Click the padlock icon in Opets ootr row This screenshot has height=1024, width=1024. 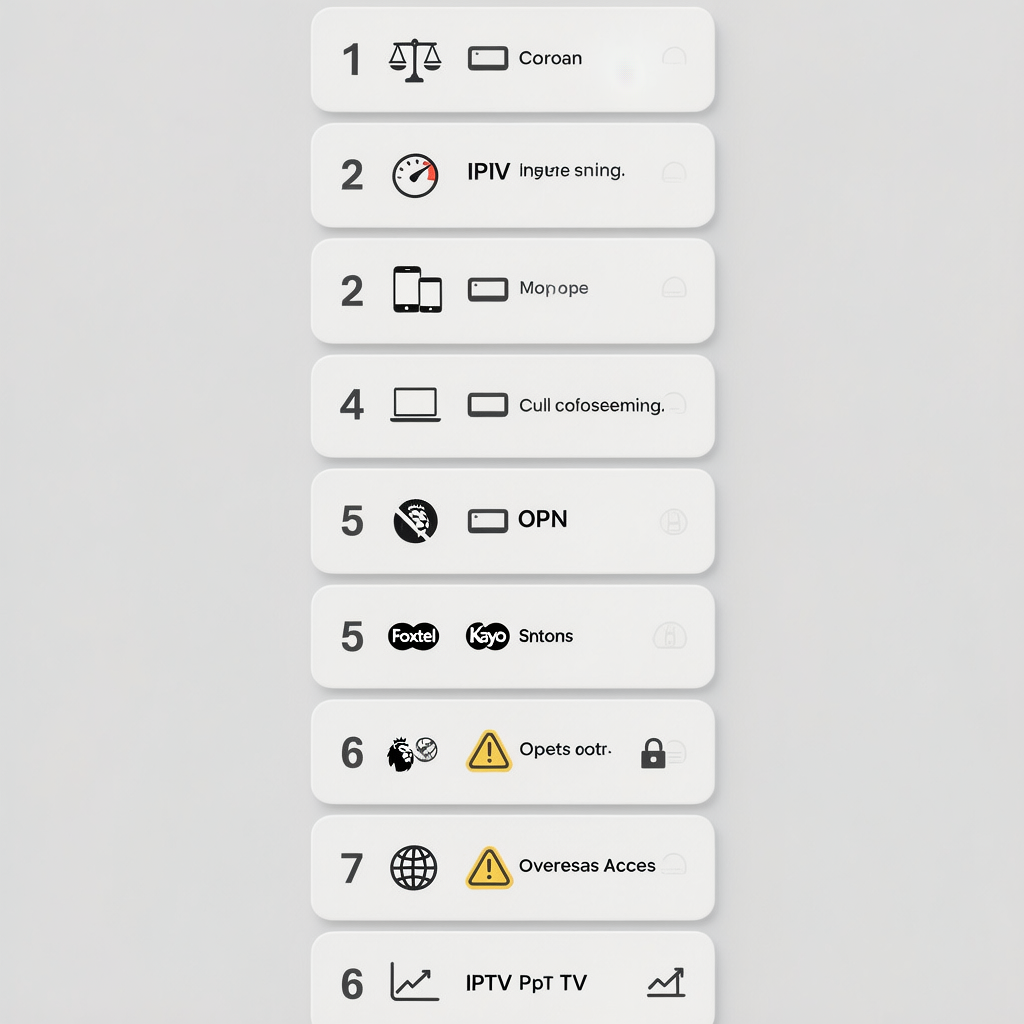coord(653,753)
